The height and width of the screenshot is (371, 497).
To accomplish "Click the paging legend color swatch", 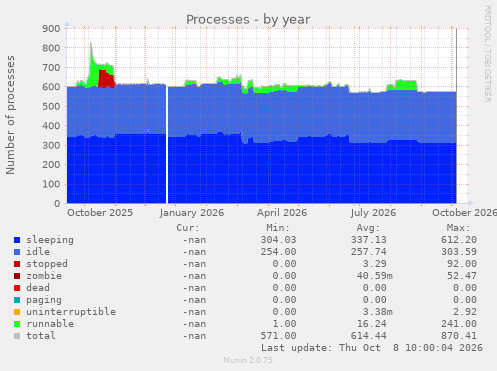I will tap(17, 300).
